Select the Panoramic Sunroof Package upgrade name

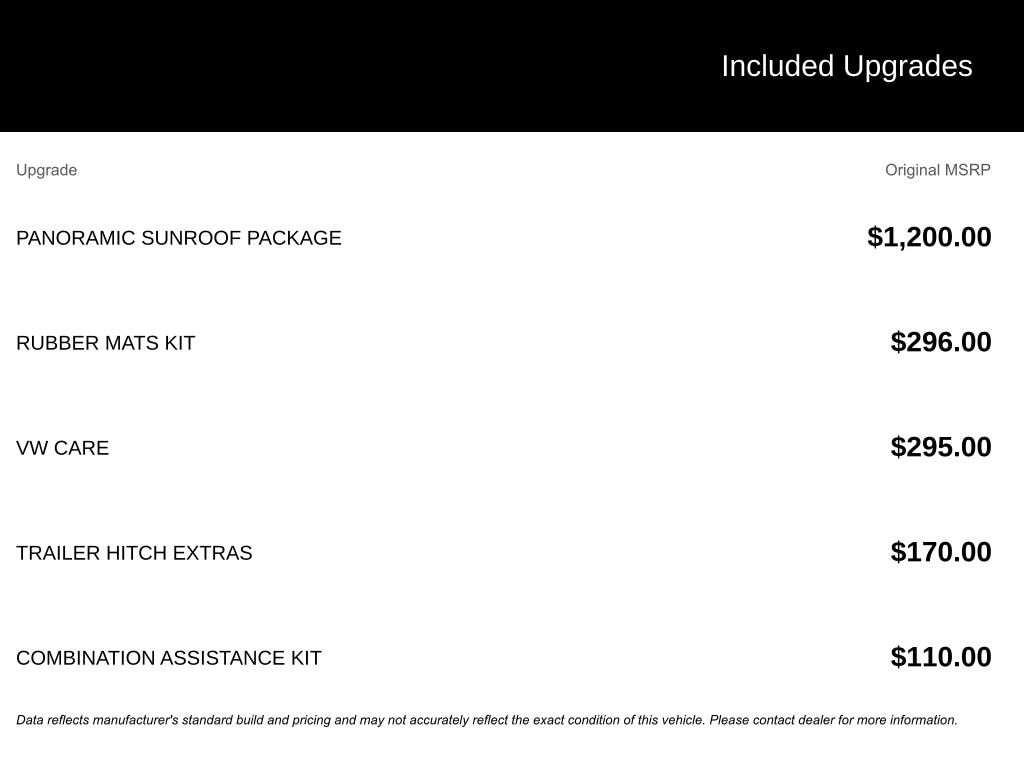coord(178,238)
